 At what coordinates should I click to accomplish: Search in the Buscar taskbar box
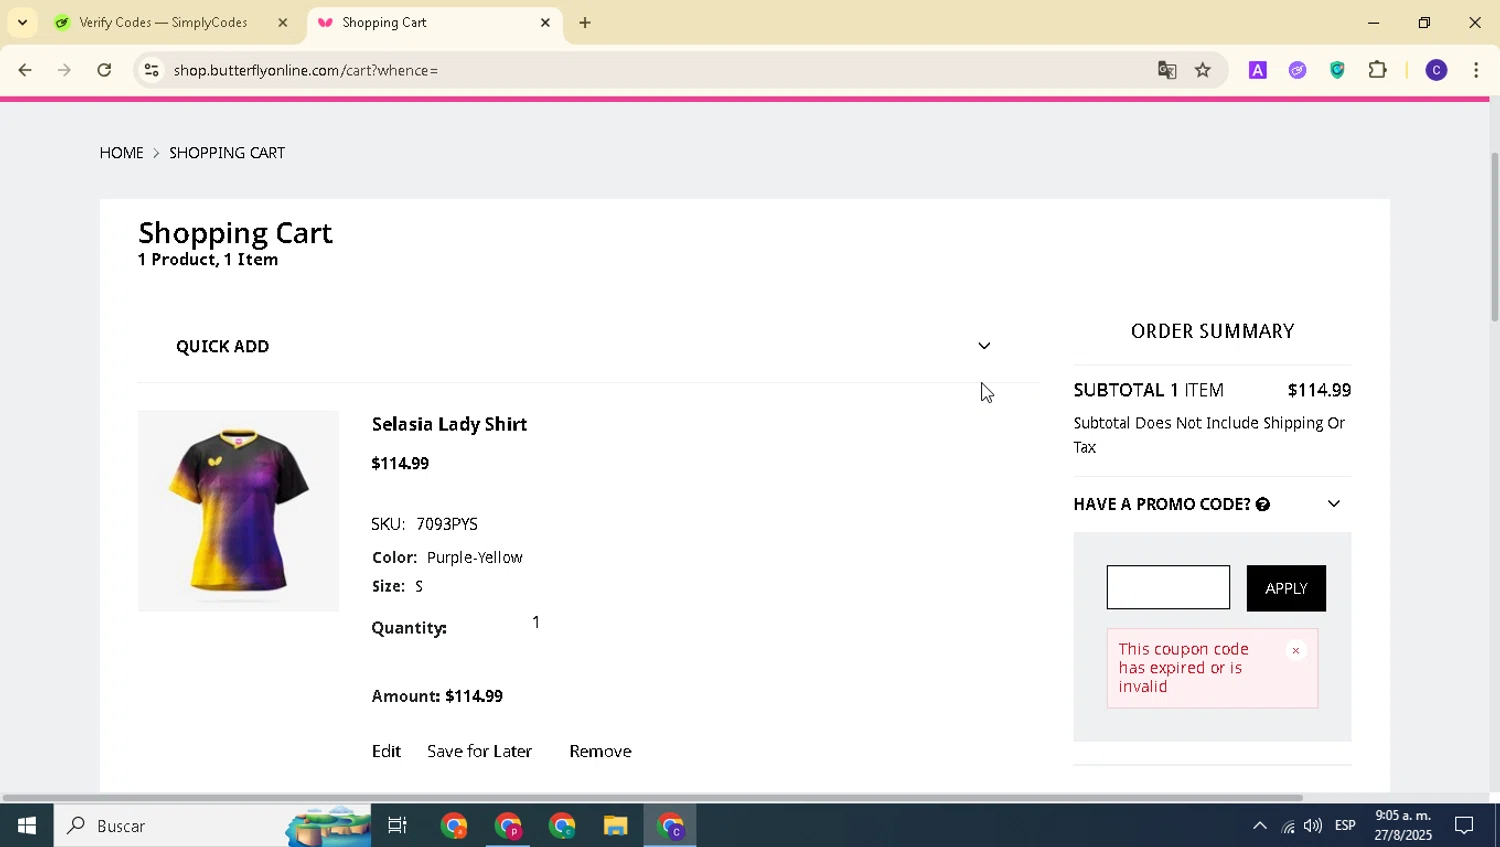[x=212, y=826]
